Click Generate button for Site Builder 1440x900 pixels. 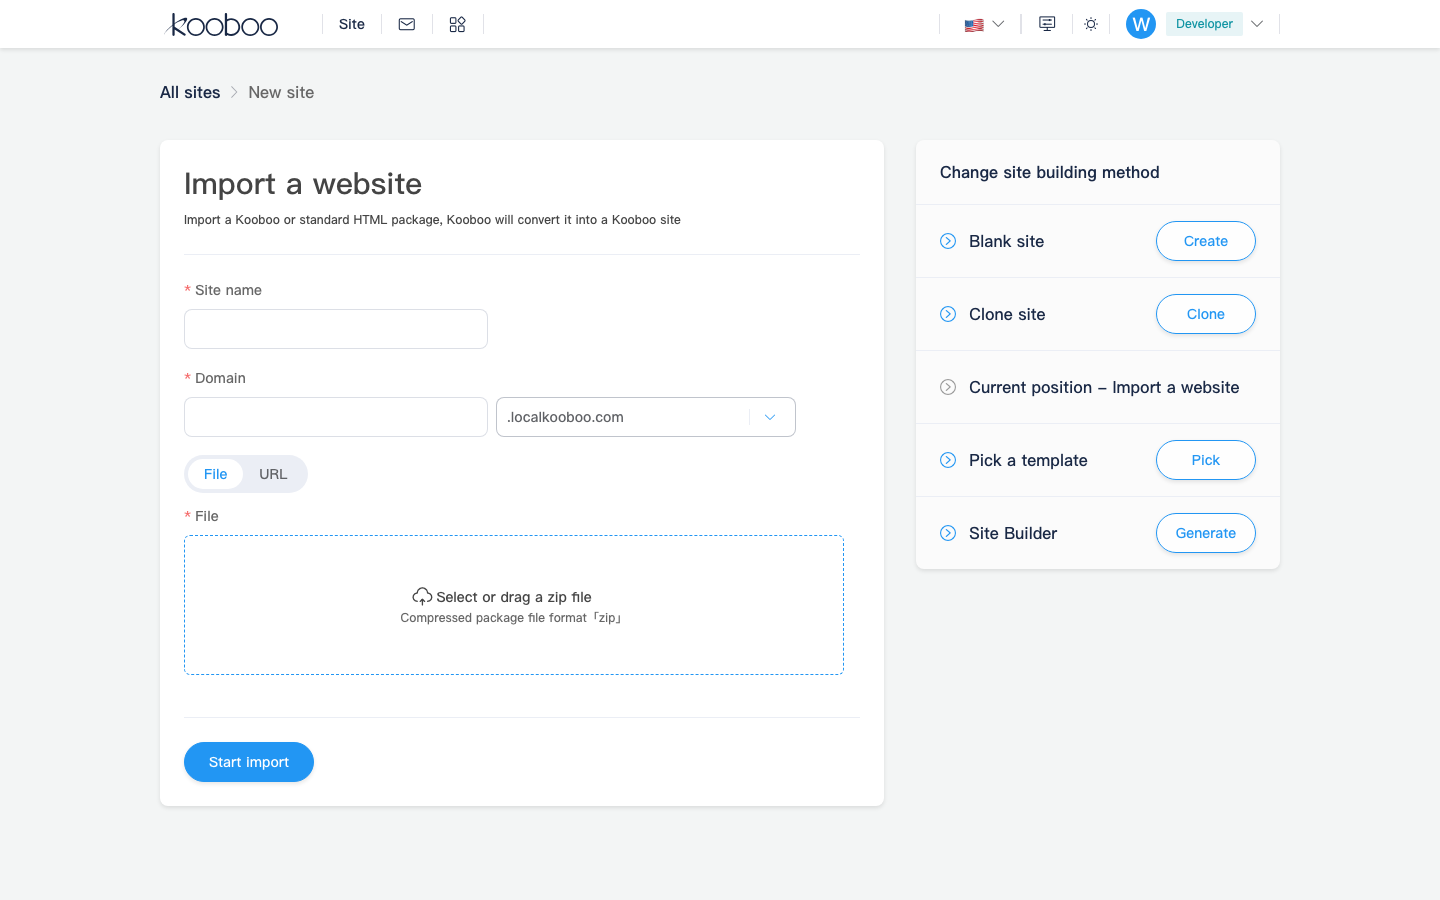coord(1206,533)
